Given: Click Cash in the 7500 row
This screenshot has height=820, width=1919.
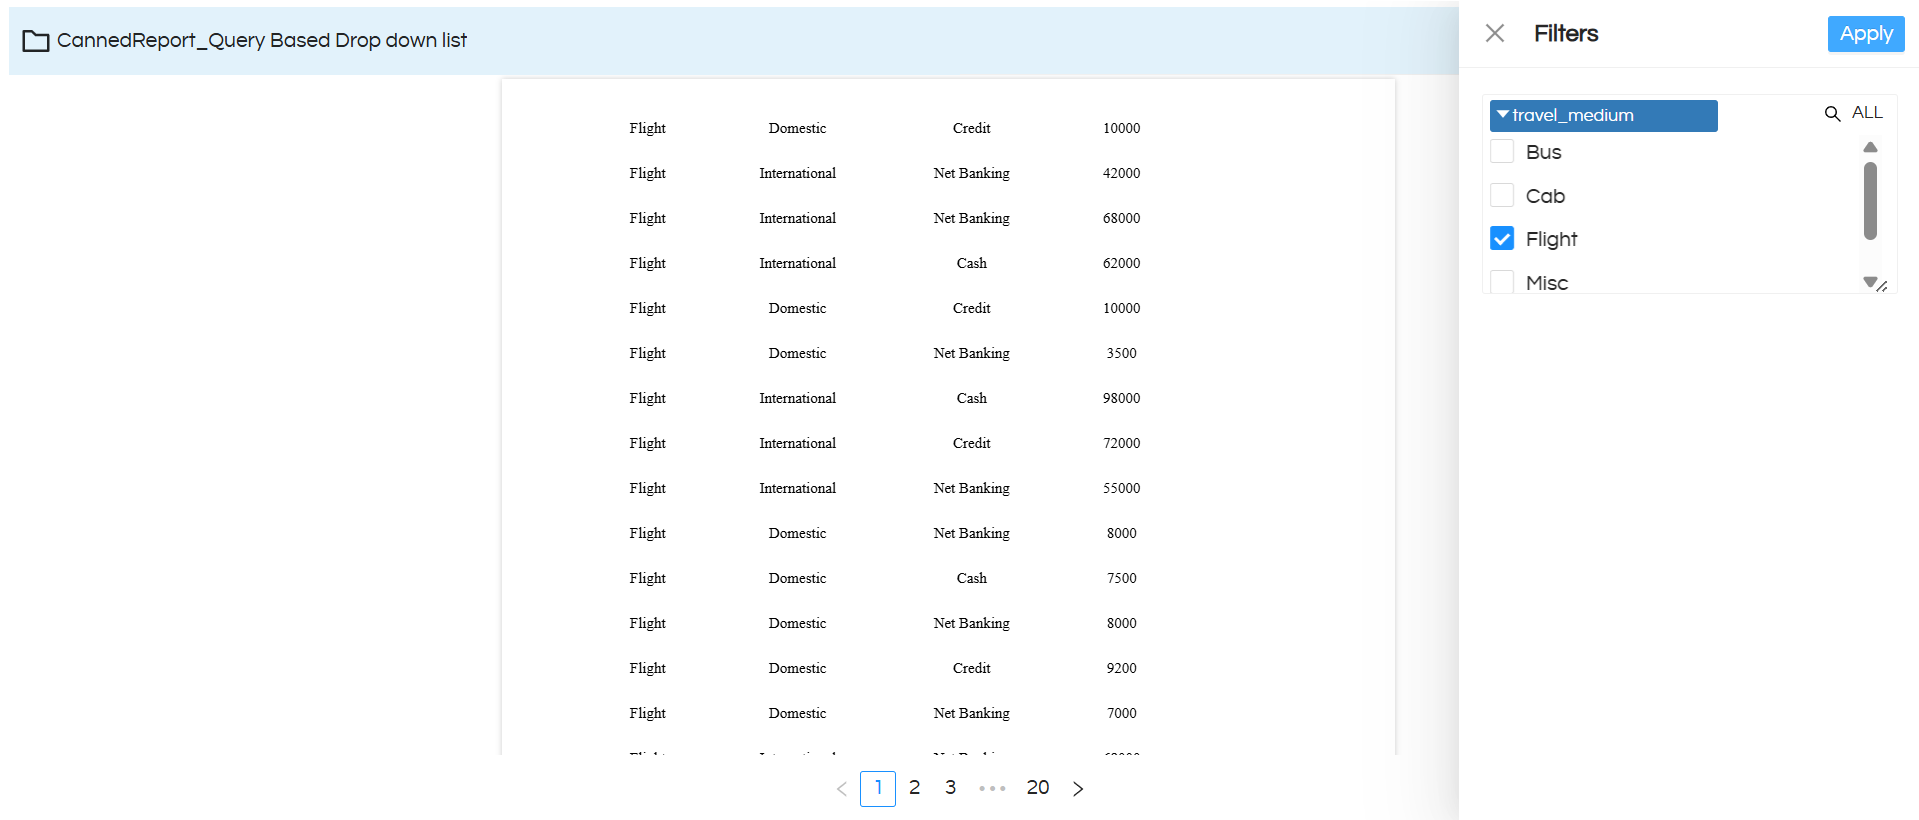Looking at the screenshot, I should click(x=971, y=578).
